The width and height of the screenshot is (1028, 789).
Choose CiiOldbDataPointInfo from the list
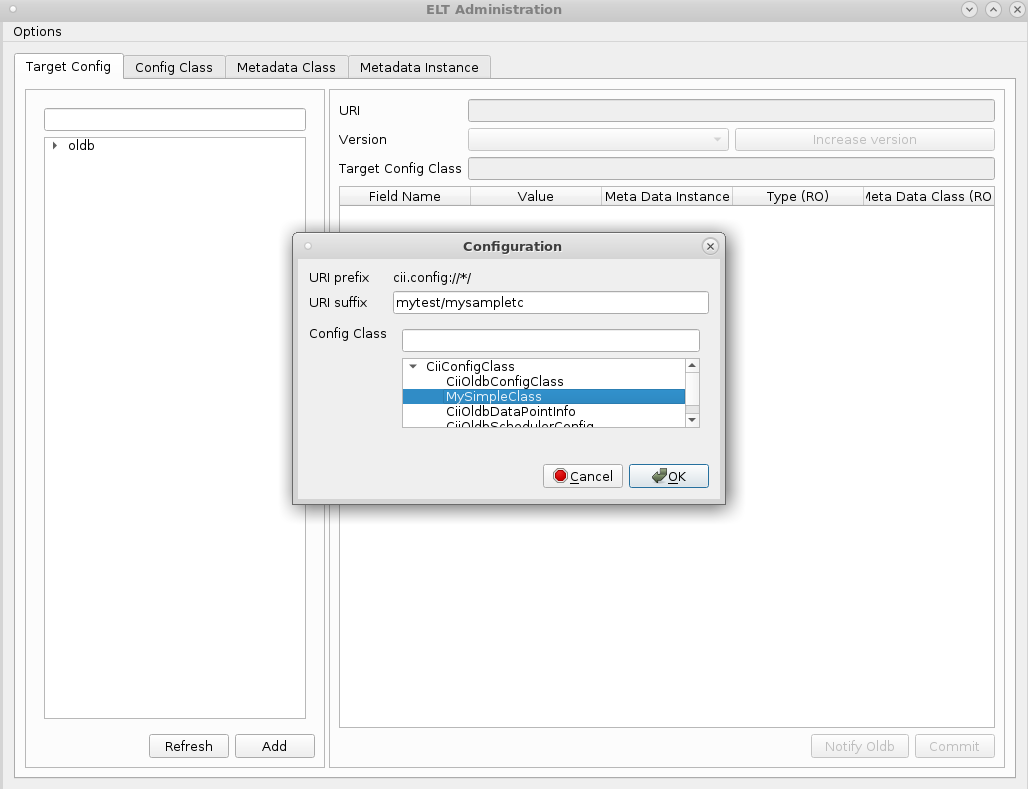point(510,412)
